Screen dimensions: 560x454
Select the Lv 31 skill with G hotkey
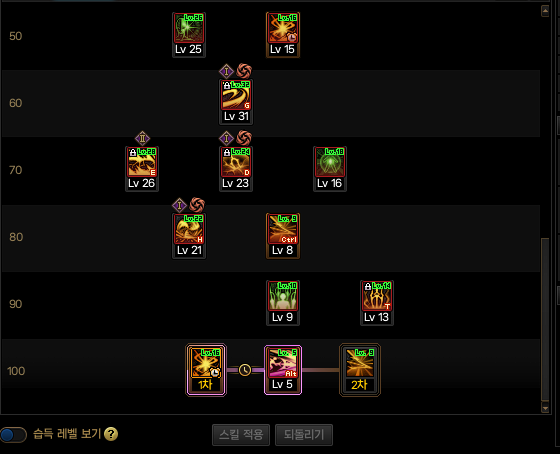point(236,102)
